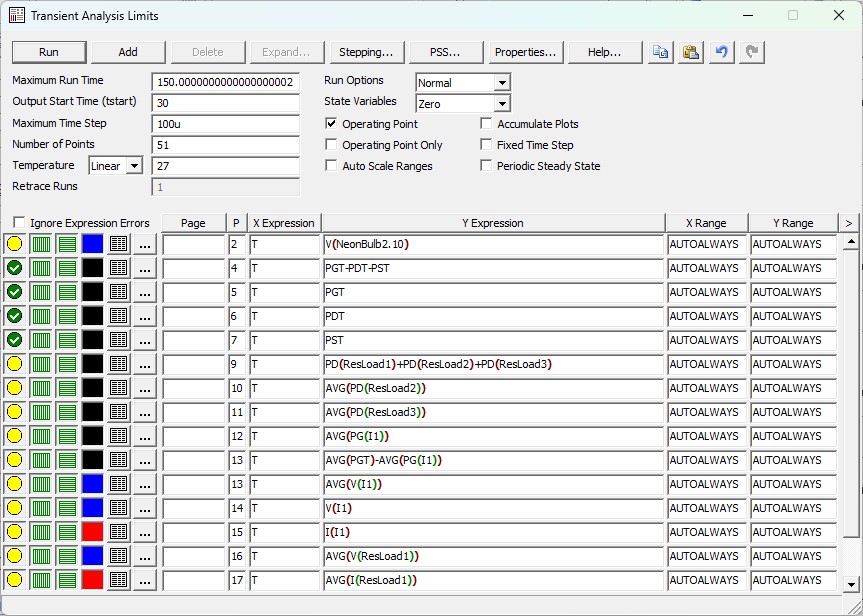Click the red color swatch in the I(I1) row
The width and height of the screenshot is (863, 616).
(92, 532)
